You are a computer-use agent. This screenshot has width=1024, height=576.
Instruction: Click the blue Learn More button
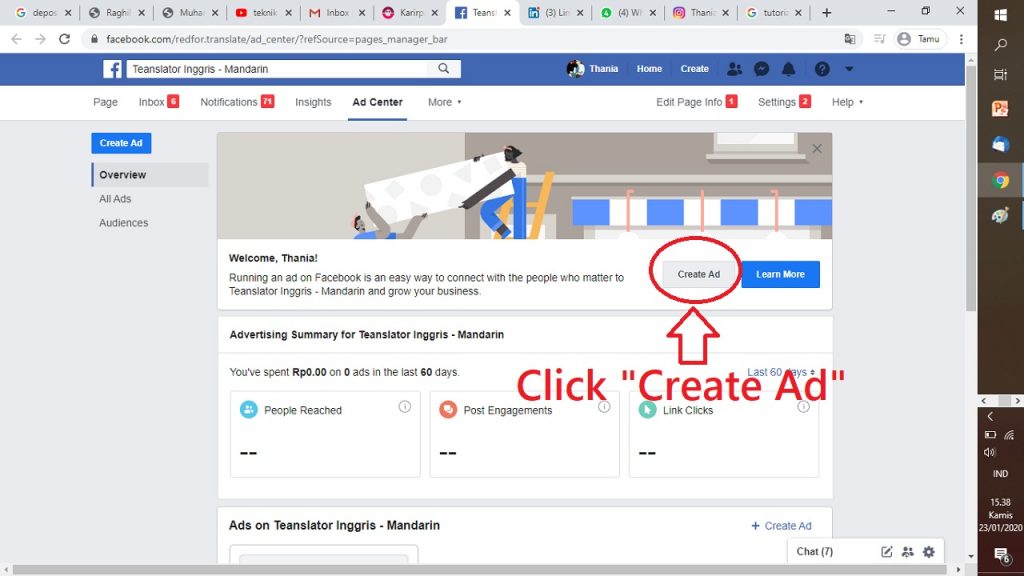click(780, 274)
